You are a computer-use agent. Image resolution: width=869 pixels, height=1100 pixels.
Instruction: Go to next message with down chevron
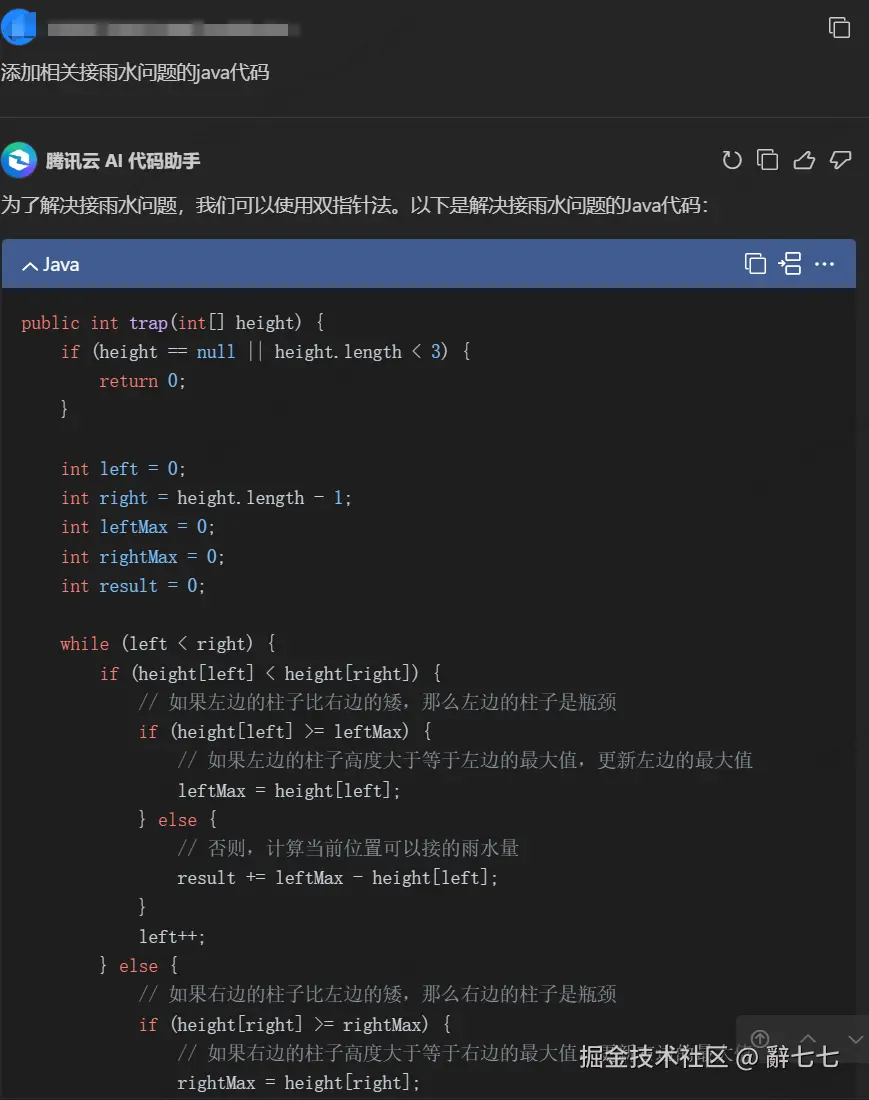[x=856, y=1038]
